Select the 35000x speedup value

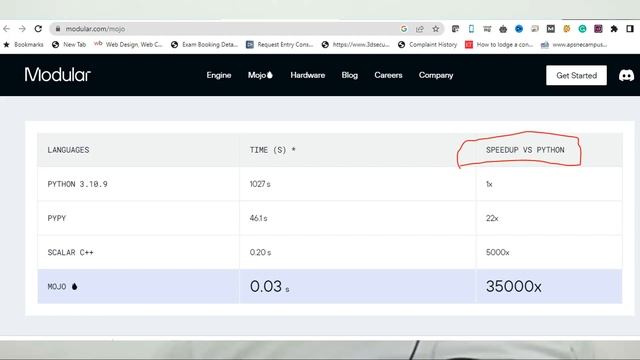[513, 286]
